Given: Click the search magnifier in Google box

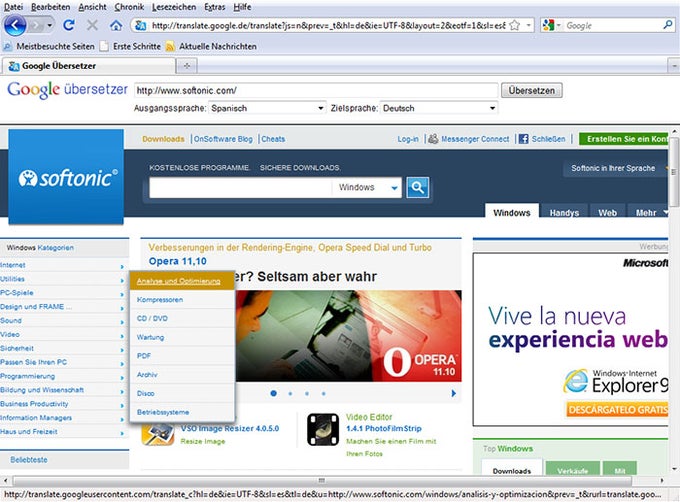Looking at the screenshot, I should pyautogui.click(x=668, y=25).
